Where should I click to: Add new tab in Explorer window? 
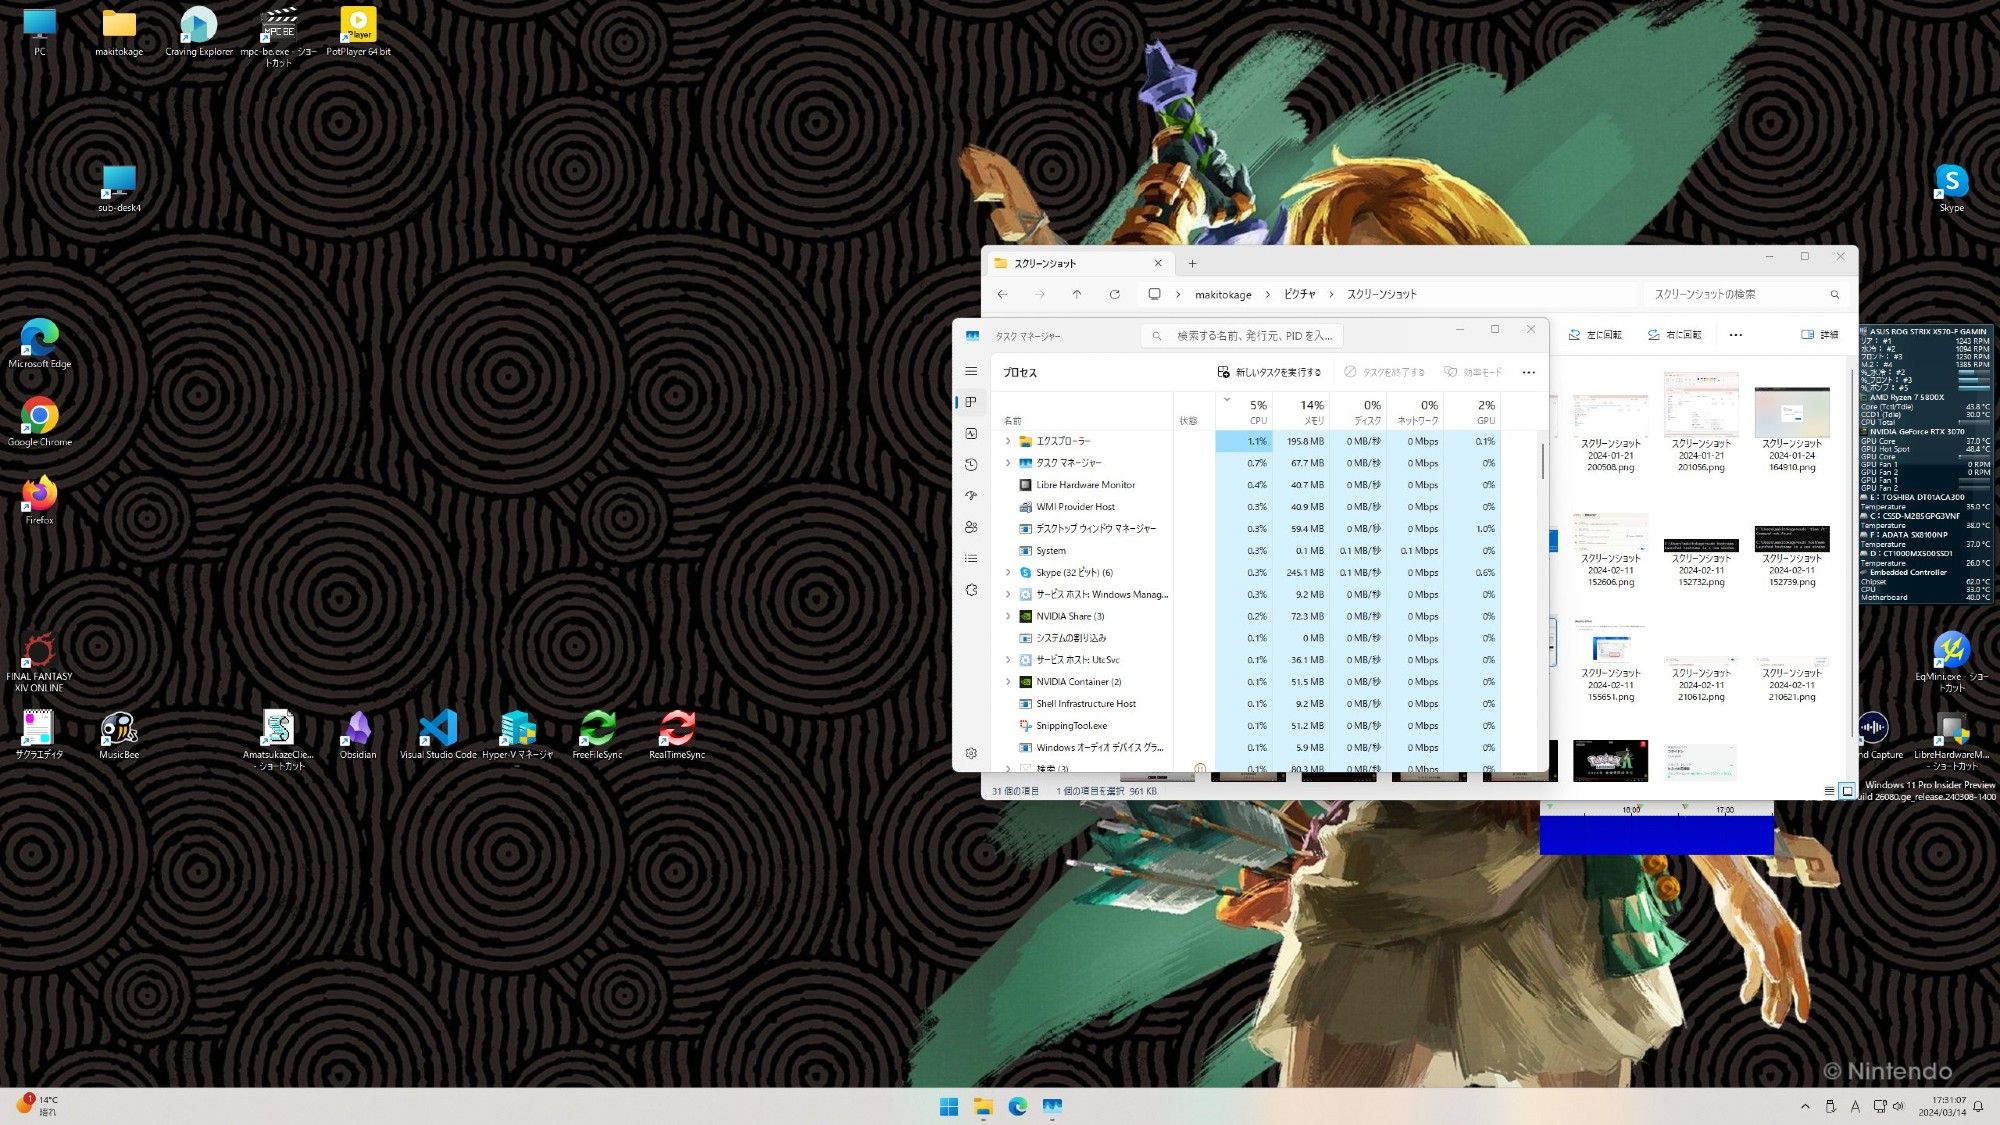click(1192, 264)
